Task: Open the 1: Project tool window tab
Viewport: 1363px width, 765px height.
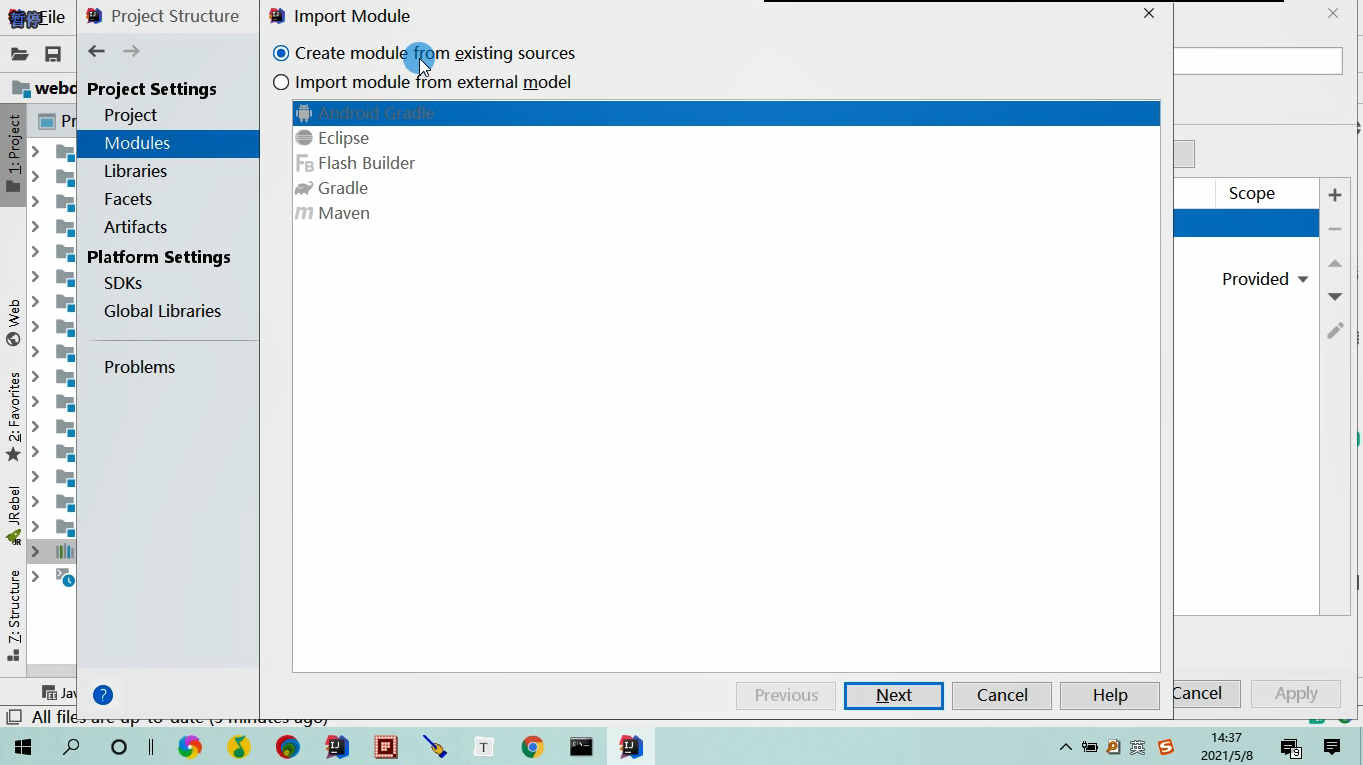Action: tap(13, 155)
